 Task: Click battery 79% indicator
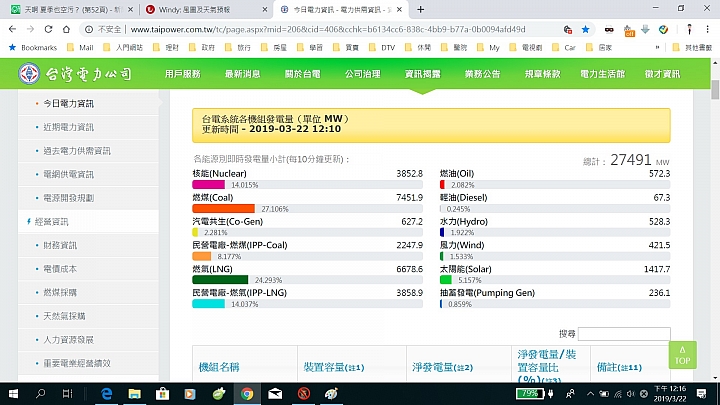click(529, 394)
